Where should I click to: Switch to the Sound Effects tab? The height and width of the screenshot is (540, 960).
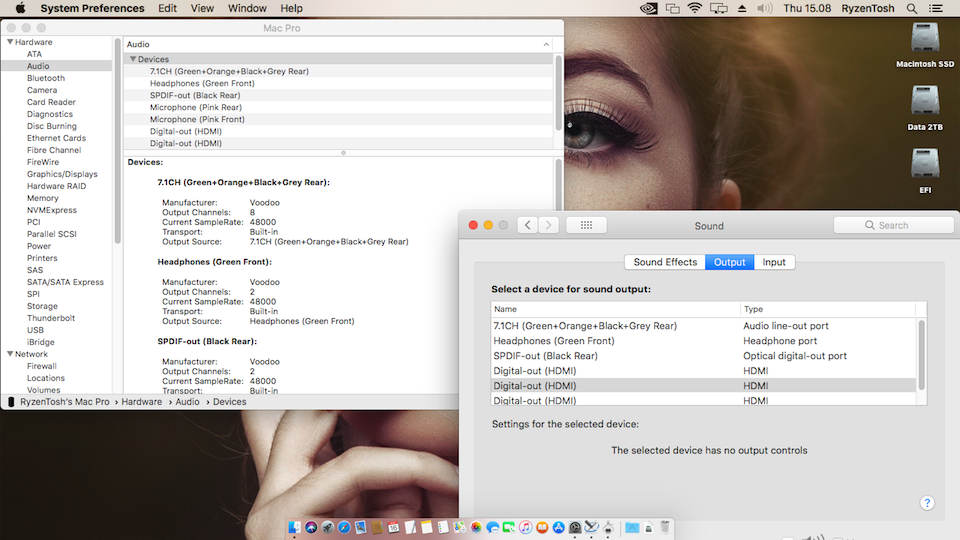pos(665,262)
